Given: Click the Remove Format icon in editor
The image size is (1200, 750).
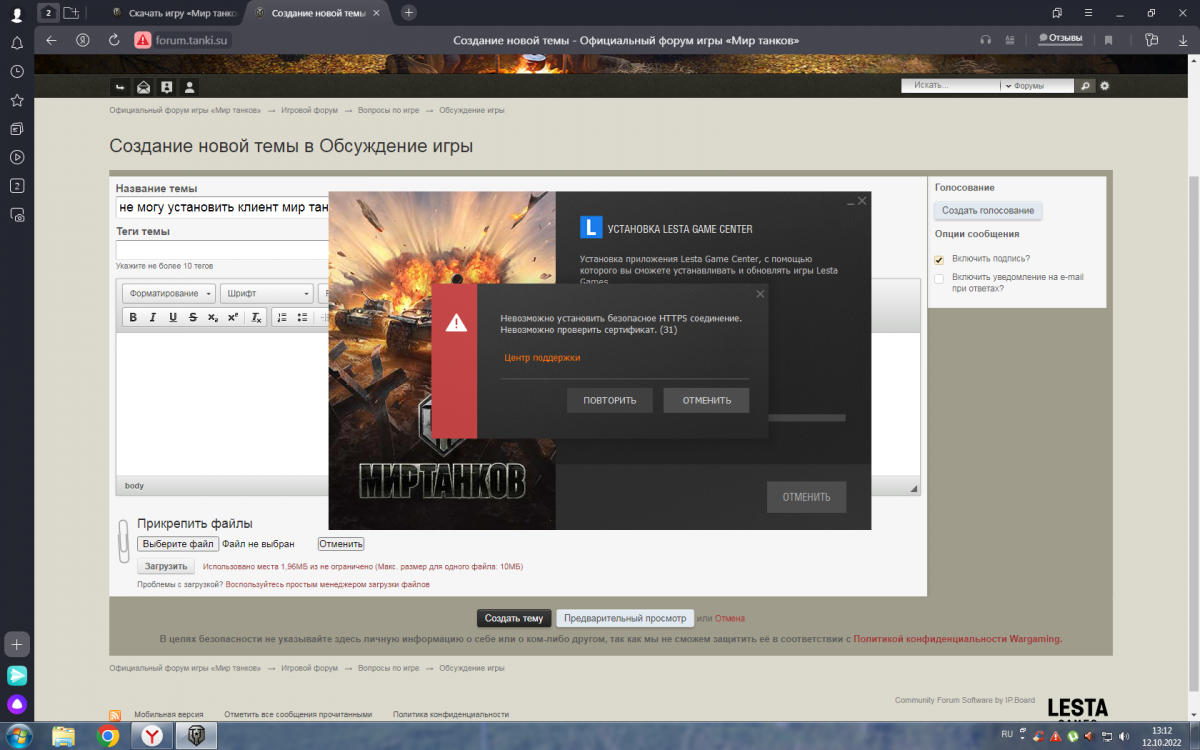Looking at the screenshot, I should pos(256,317).
